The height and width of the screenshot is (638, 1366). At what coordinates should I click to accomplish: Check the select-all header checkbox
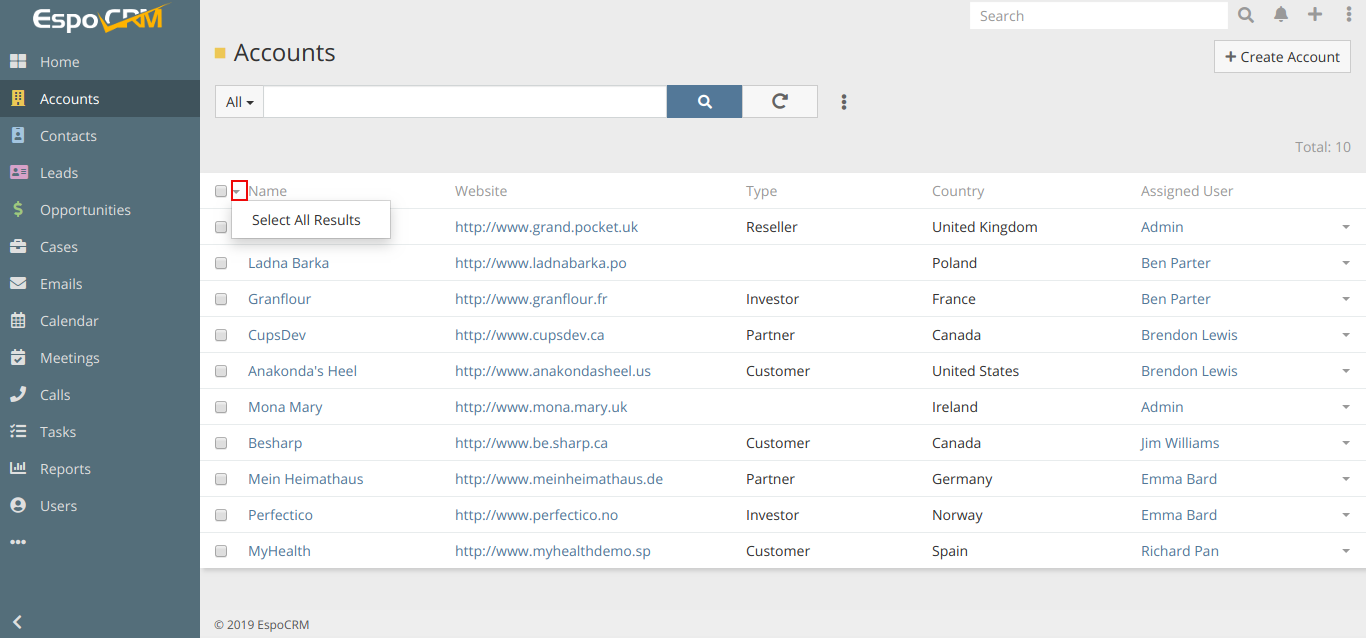[221, 191]
